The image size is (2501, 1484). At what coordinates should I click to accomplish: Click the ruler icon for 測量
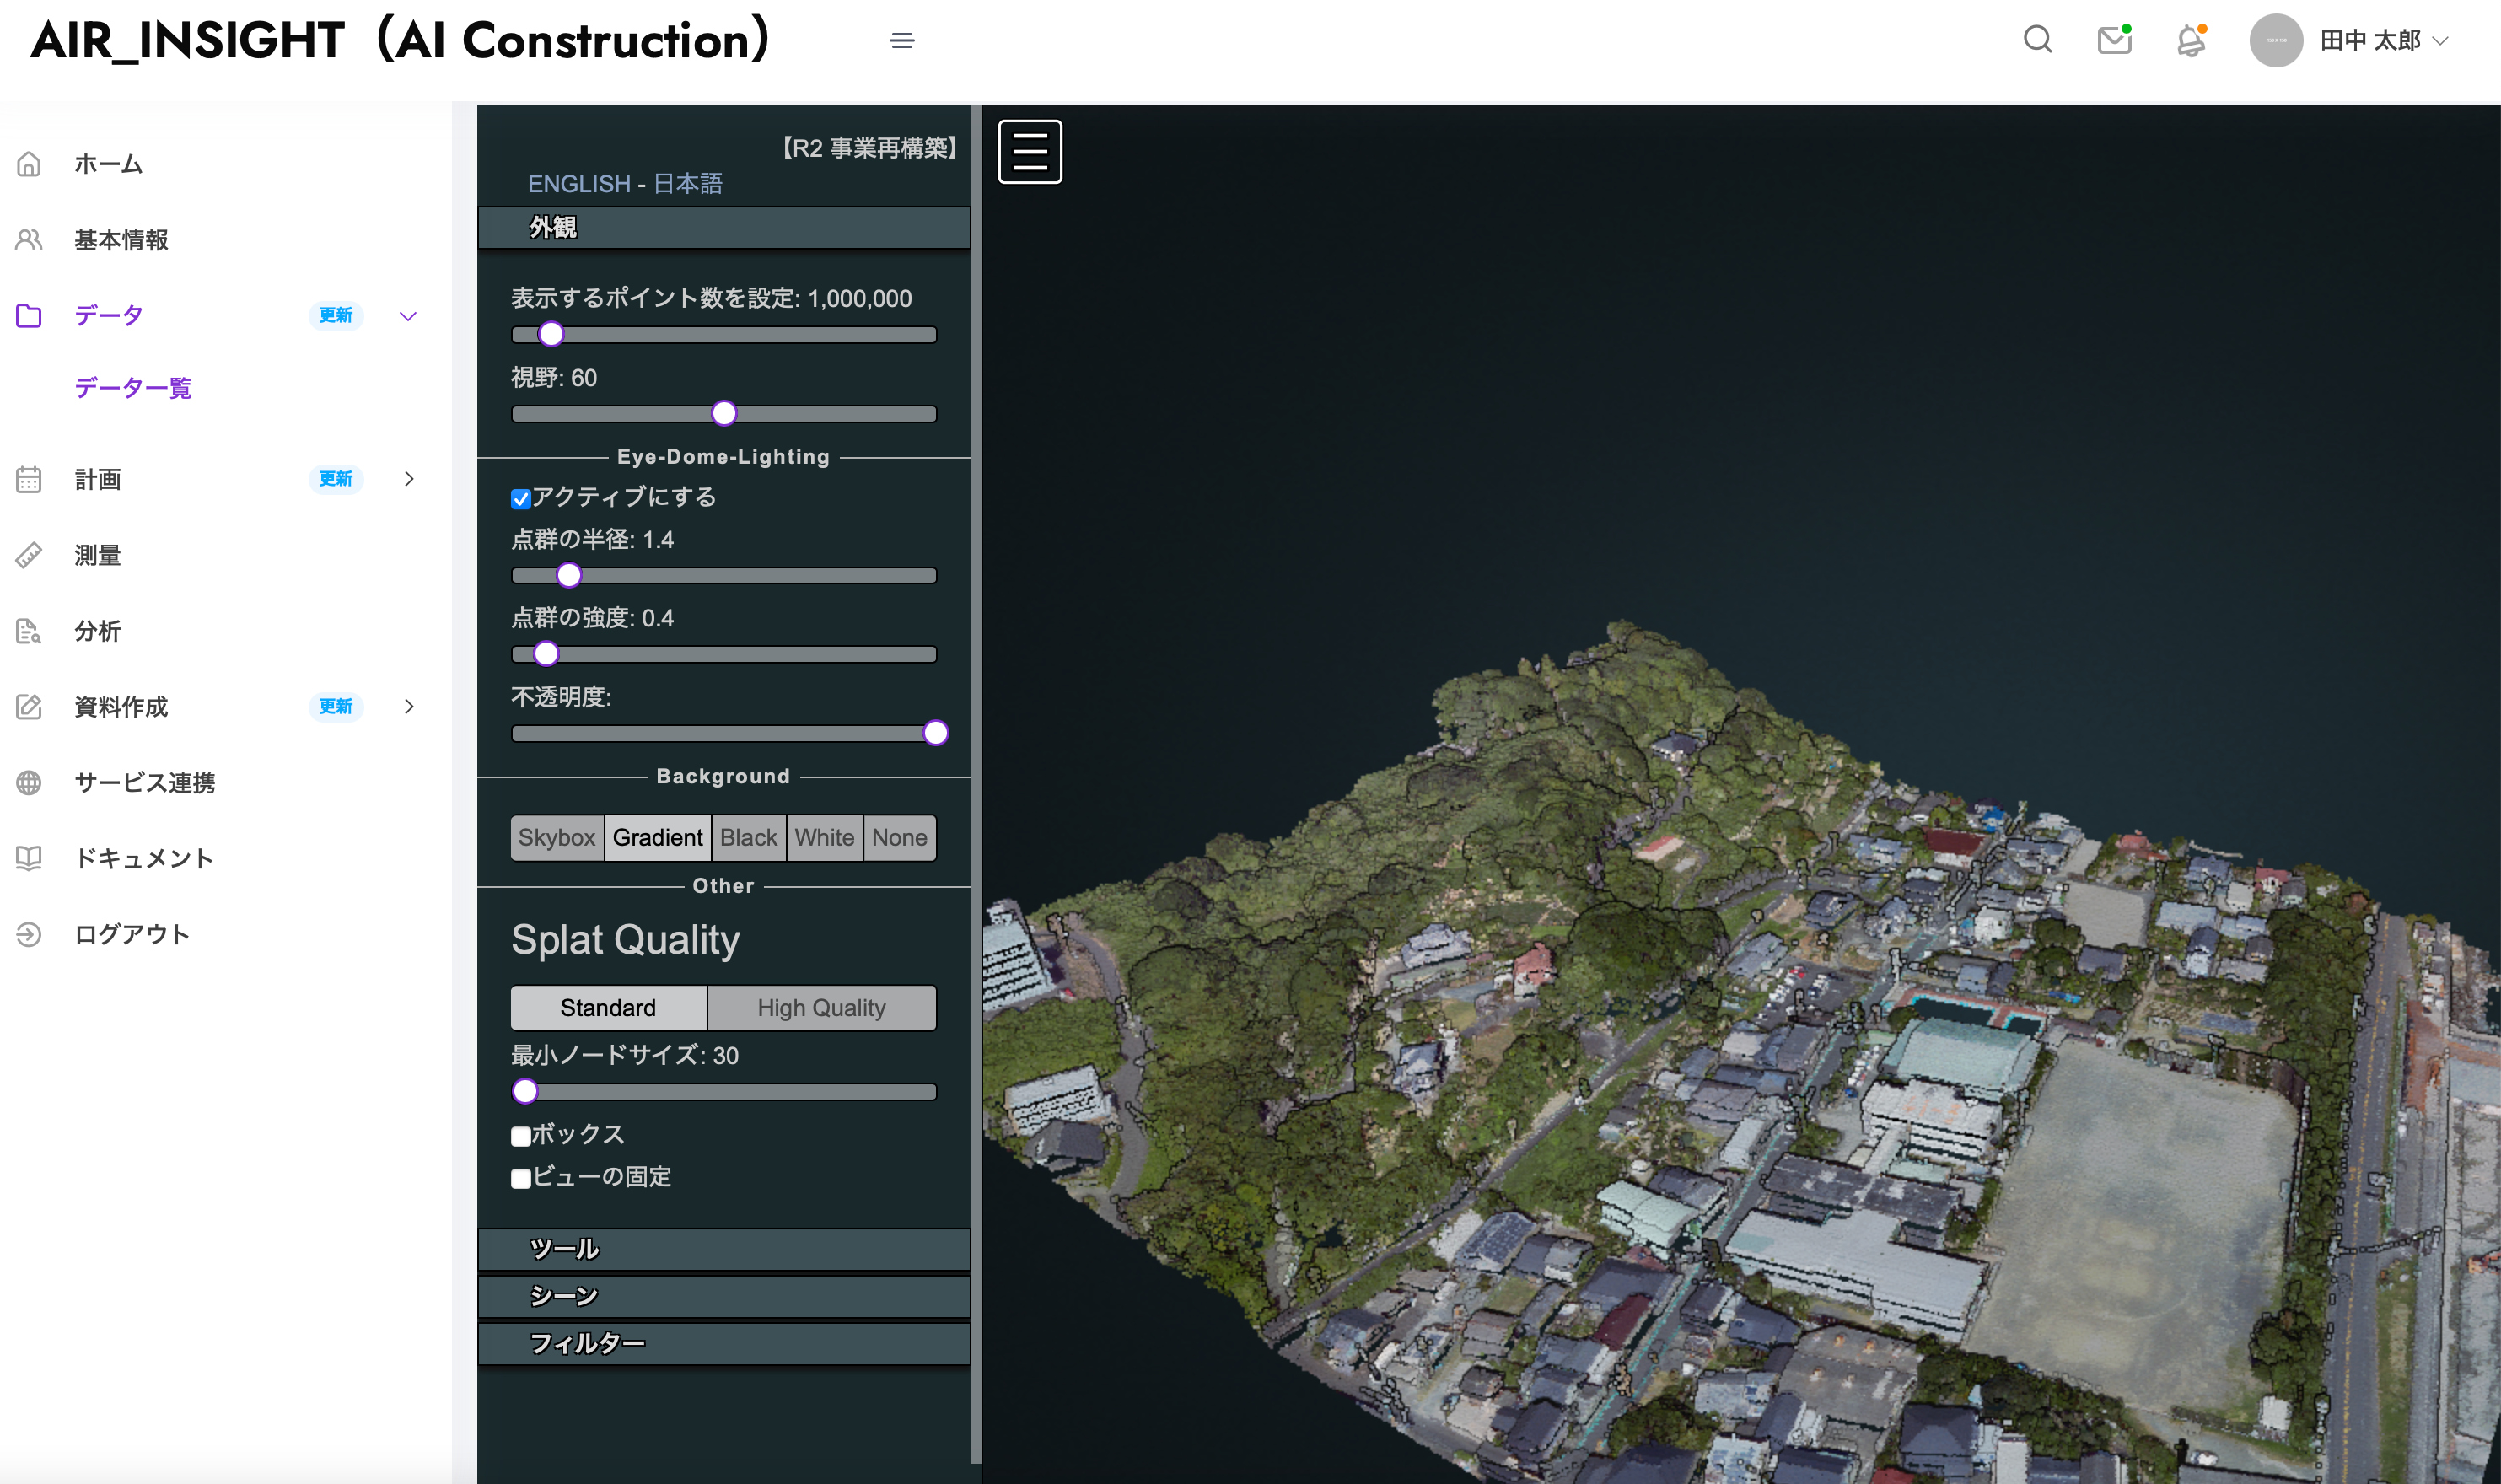(x=29, y=555)
